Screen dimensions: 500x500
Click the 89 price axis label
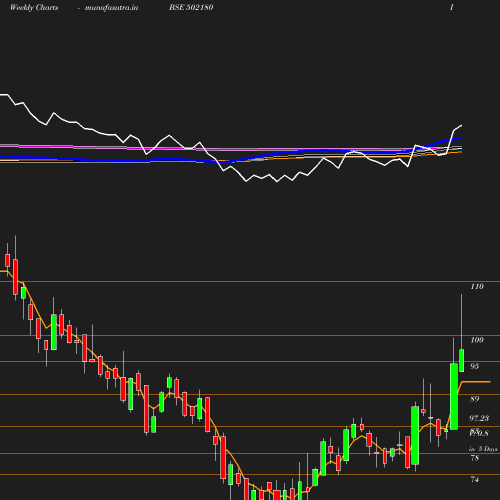point(475,399)
